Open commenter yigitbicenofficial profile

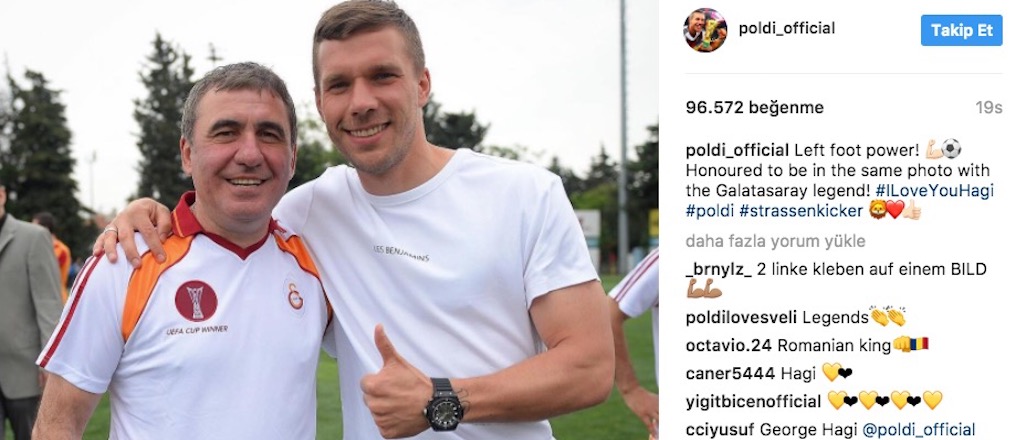point(753,401)
